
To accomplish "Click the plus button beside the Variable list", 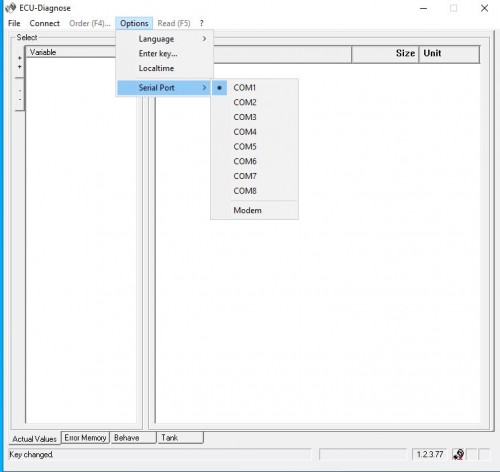I will pos(20,62).
